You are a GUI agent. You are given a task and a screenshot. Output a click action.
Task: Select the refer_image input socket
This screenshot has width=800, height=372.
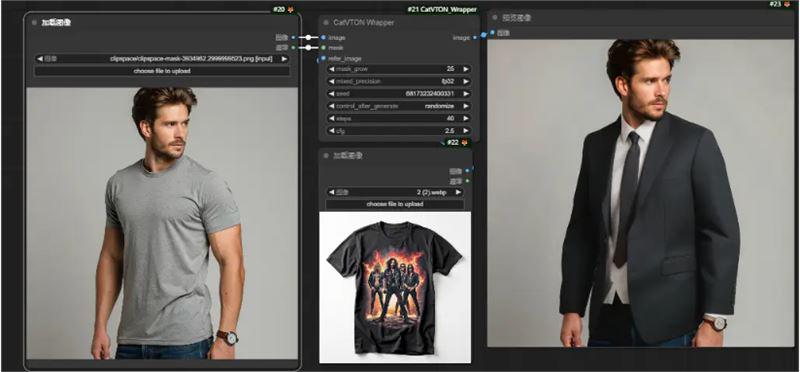coord(323,58)
